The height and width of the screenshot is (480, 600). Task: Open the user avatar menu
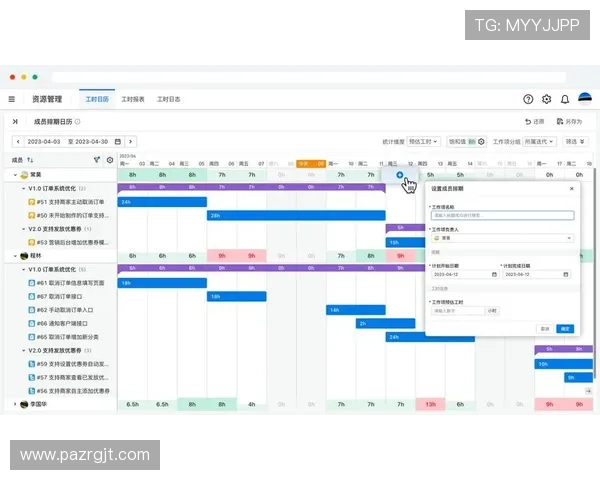pyautogui.click(x=585, y=99)
